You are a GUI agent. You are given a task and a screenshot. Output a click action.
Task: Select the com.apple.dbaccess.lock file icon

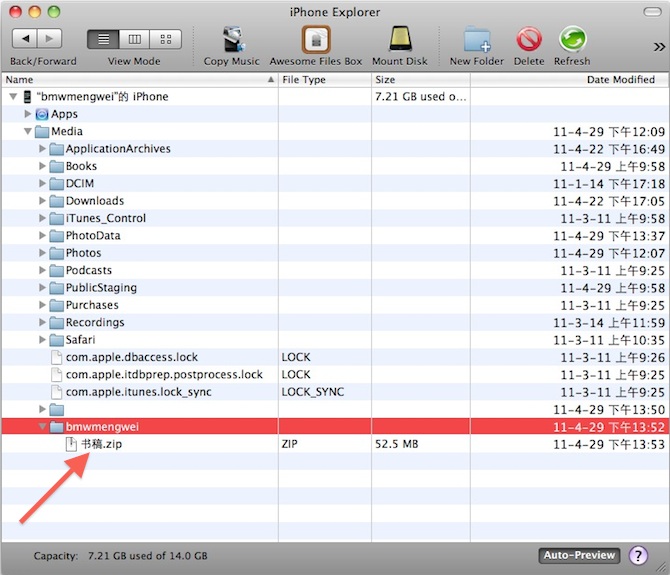[56, 357]
